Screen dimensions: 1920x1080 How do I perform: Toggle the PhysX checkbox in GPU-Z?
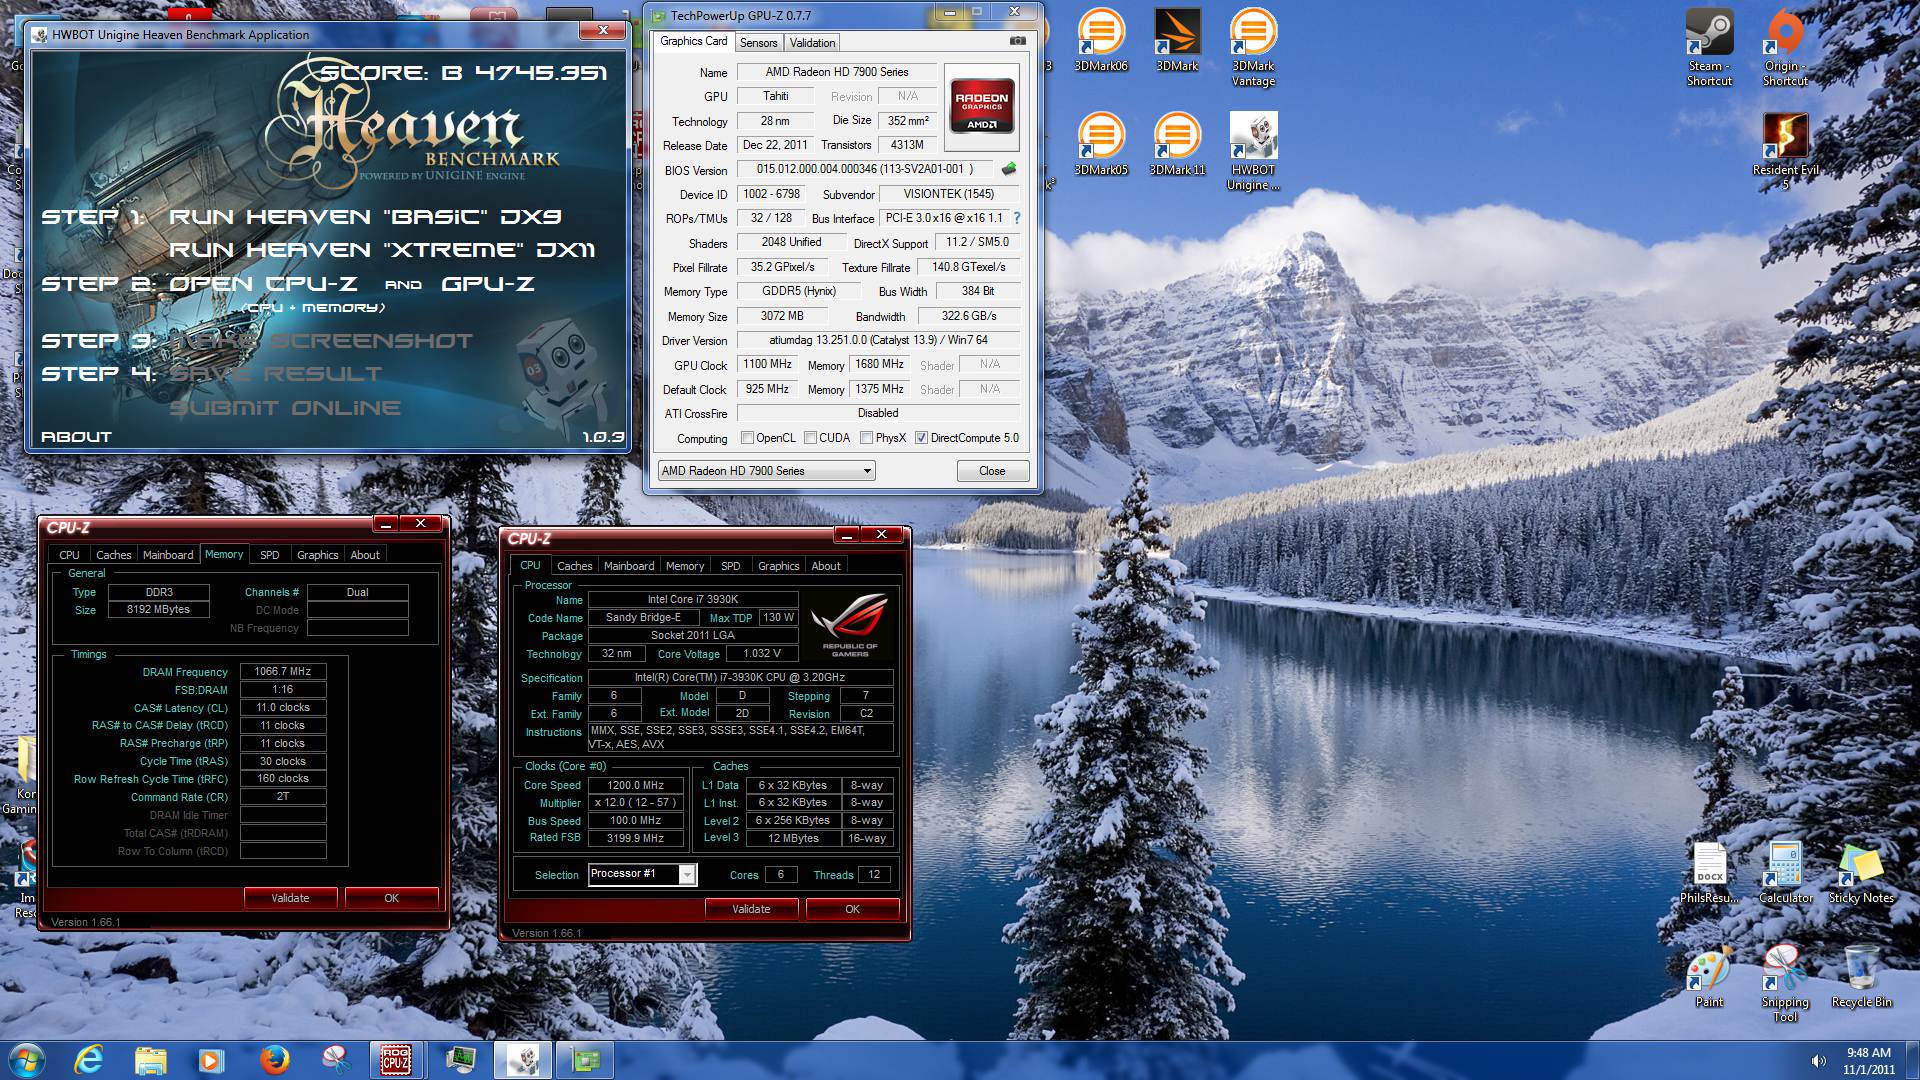click(x=866, y=438)
